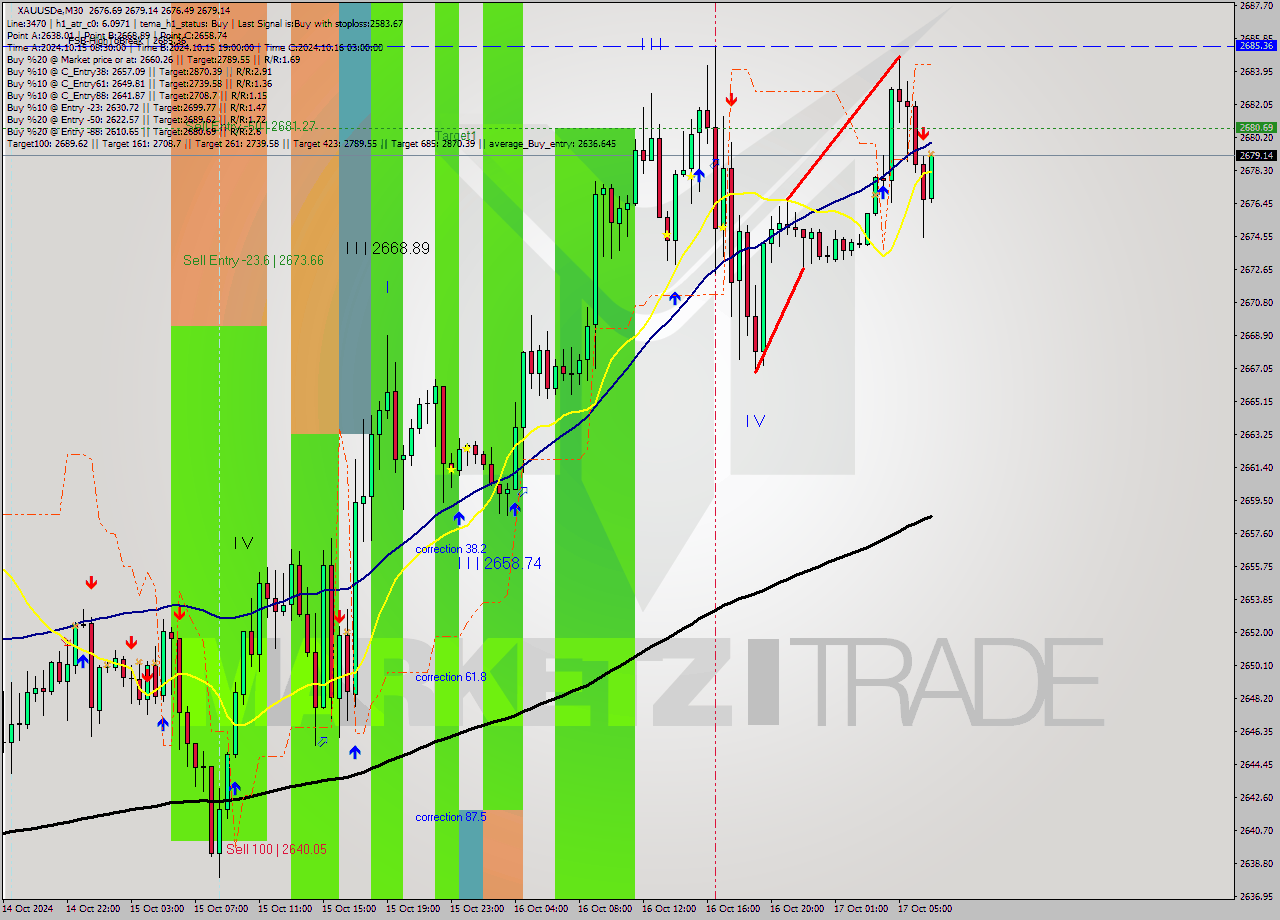This screenshot has width=1280, height=920.
Task: Click the 2636.95 price axis value
Action: pos(1256,896)
